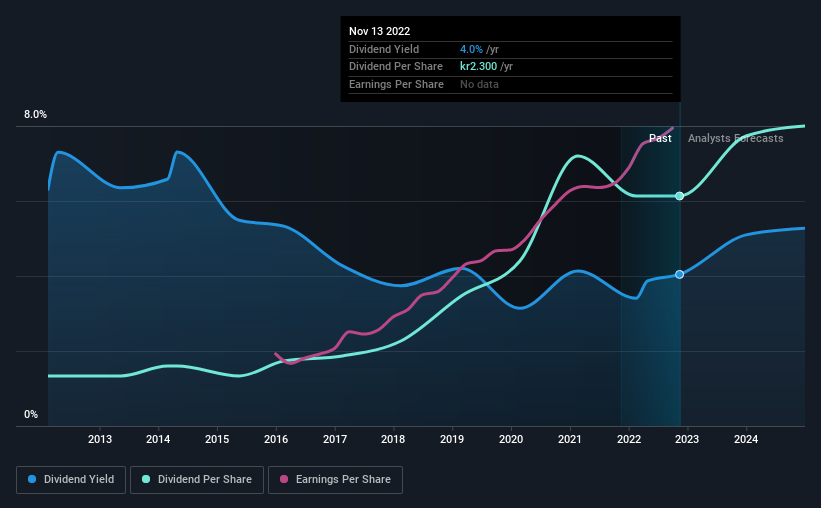Click the blue Dividend Yield legend dot

[x=32, y=479]
